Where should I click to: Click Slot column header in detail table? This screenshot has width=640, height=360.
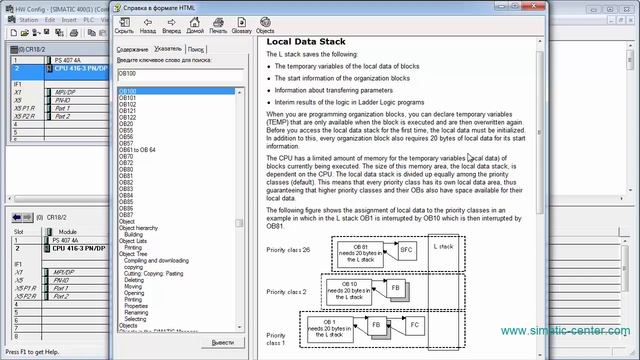coord(26,232)
